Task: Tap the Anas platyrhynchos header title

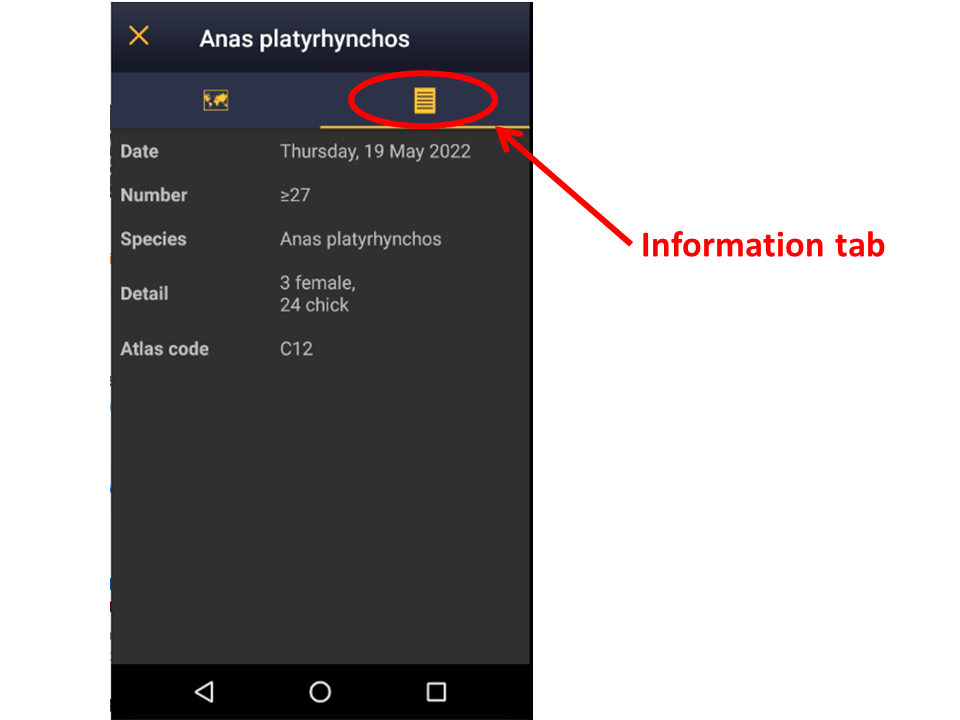Action: (x=304, y=39)
